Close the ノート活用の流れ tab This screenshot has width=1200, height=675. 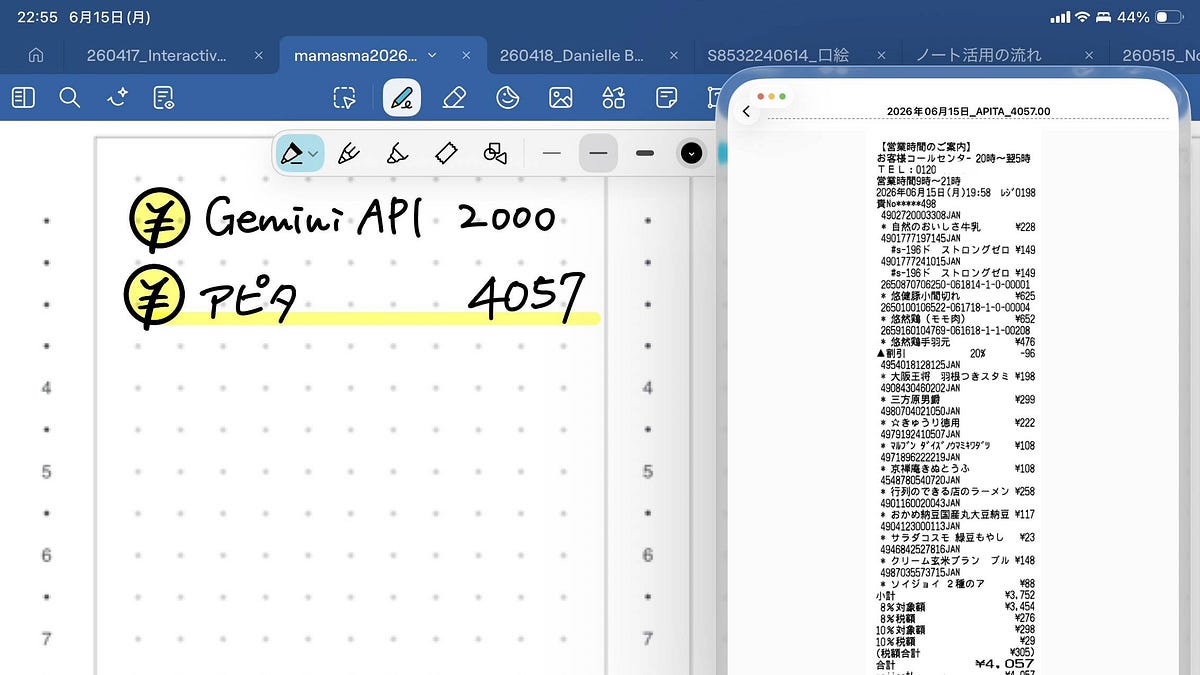click(1089, 56)
